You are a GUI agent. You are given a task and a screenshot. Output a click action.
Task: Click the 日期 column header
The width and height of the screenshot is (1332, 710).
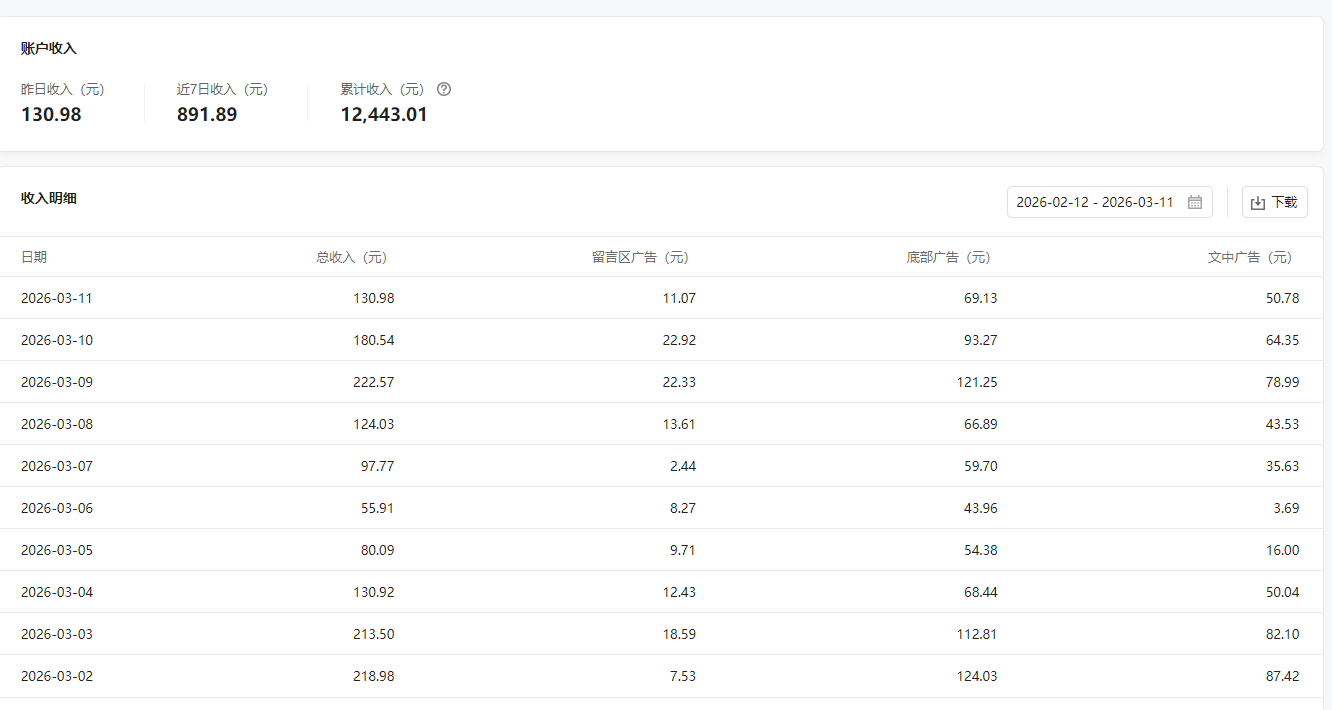34,257
